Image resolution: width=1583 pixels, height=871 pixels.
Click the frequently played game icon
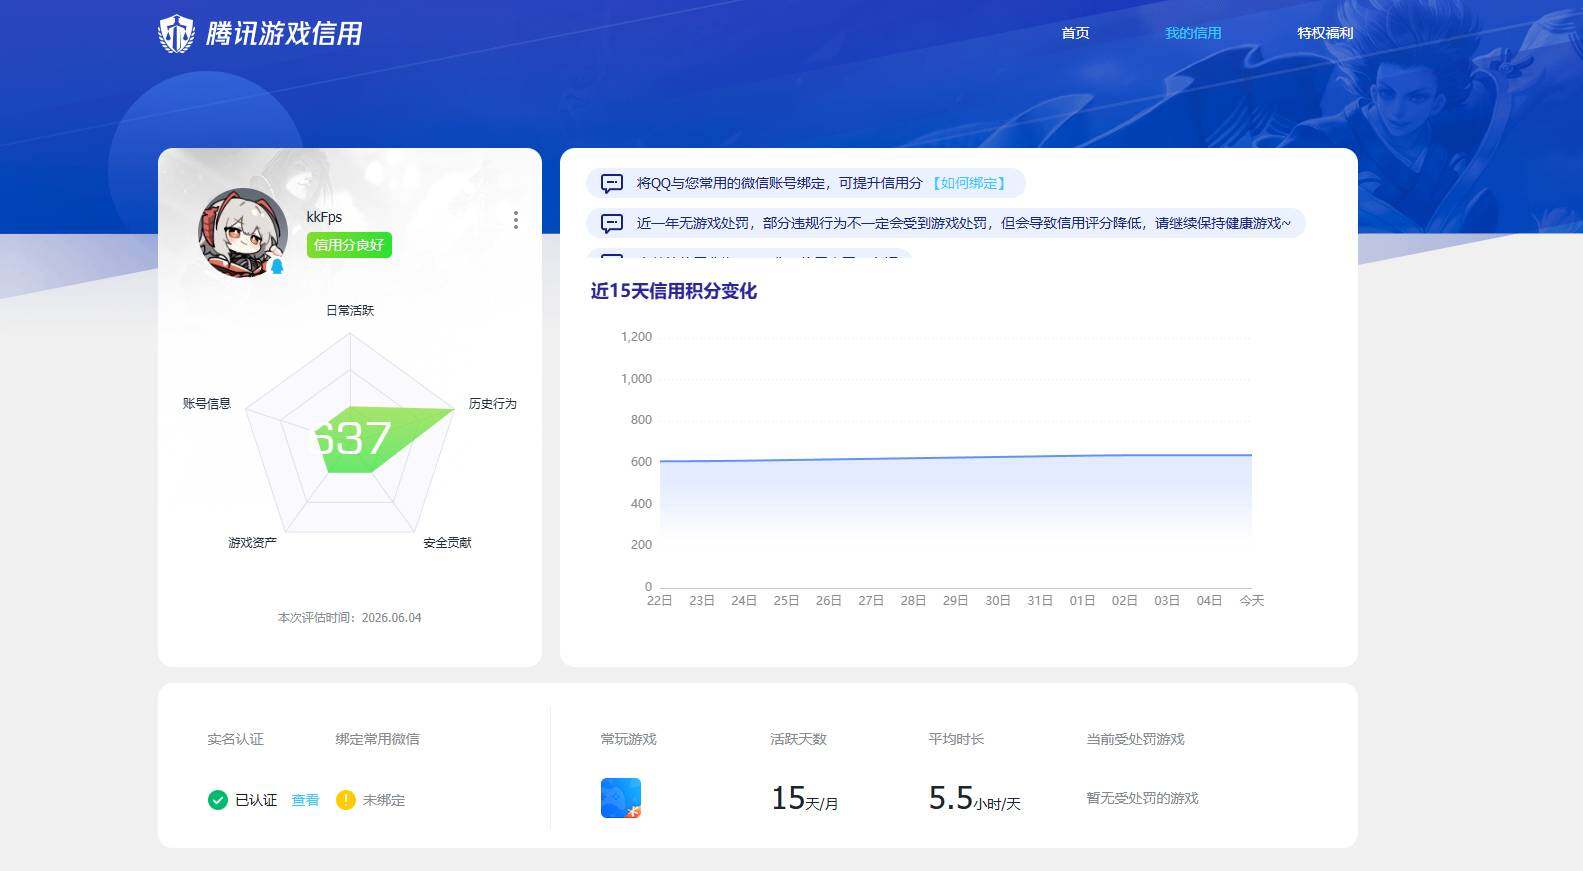(x=621, y=798)
